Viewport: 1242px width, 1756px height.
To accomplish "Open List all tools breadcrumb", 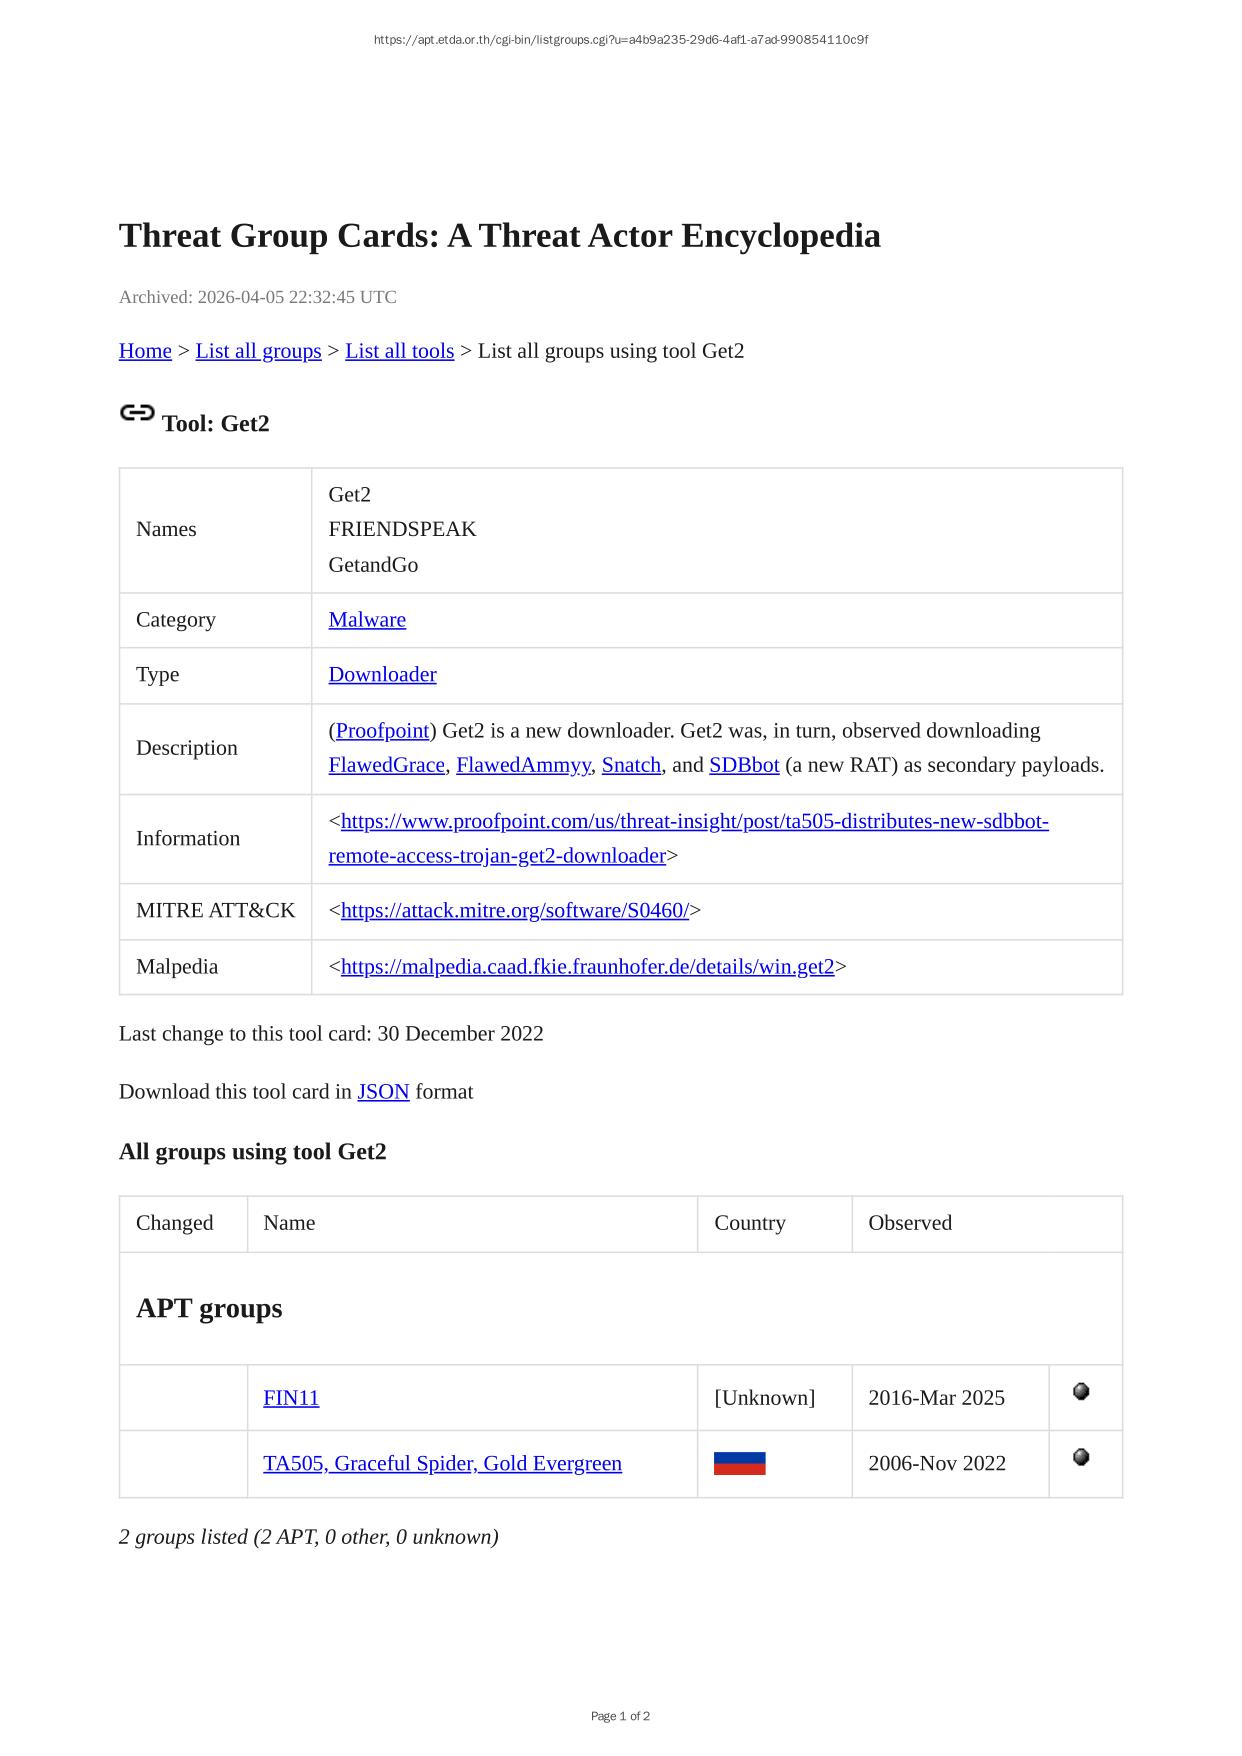I will point(399,351).
